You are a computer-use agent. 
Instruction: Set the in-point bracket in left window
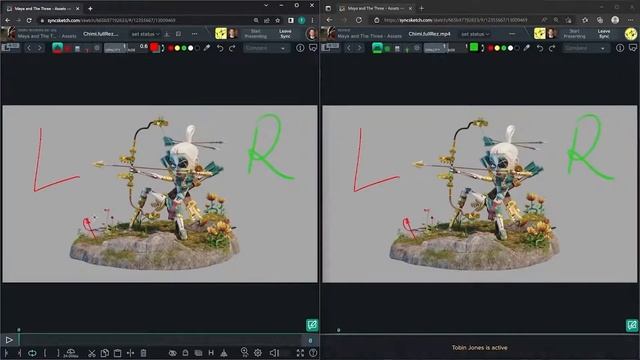pyautogui.click(x=45, y=353)
